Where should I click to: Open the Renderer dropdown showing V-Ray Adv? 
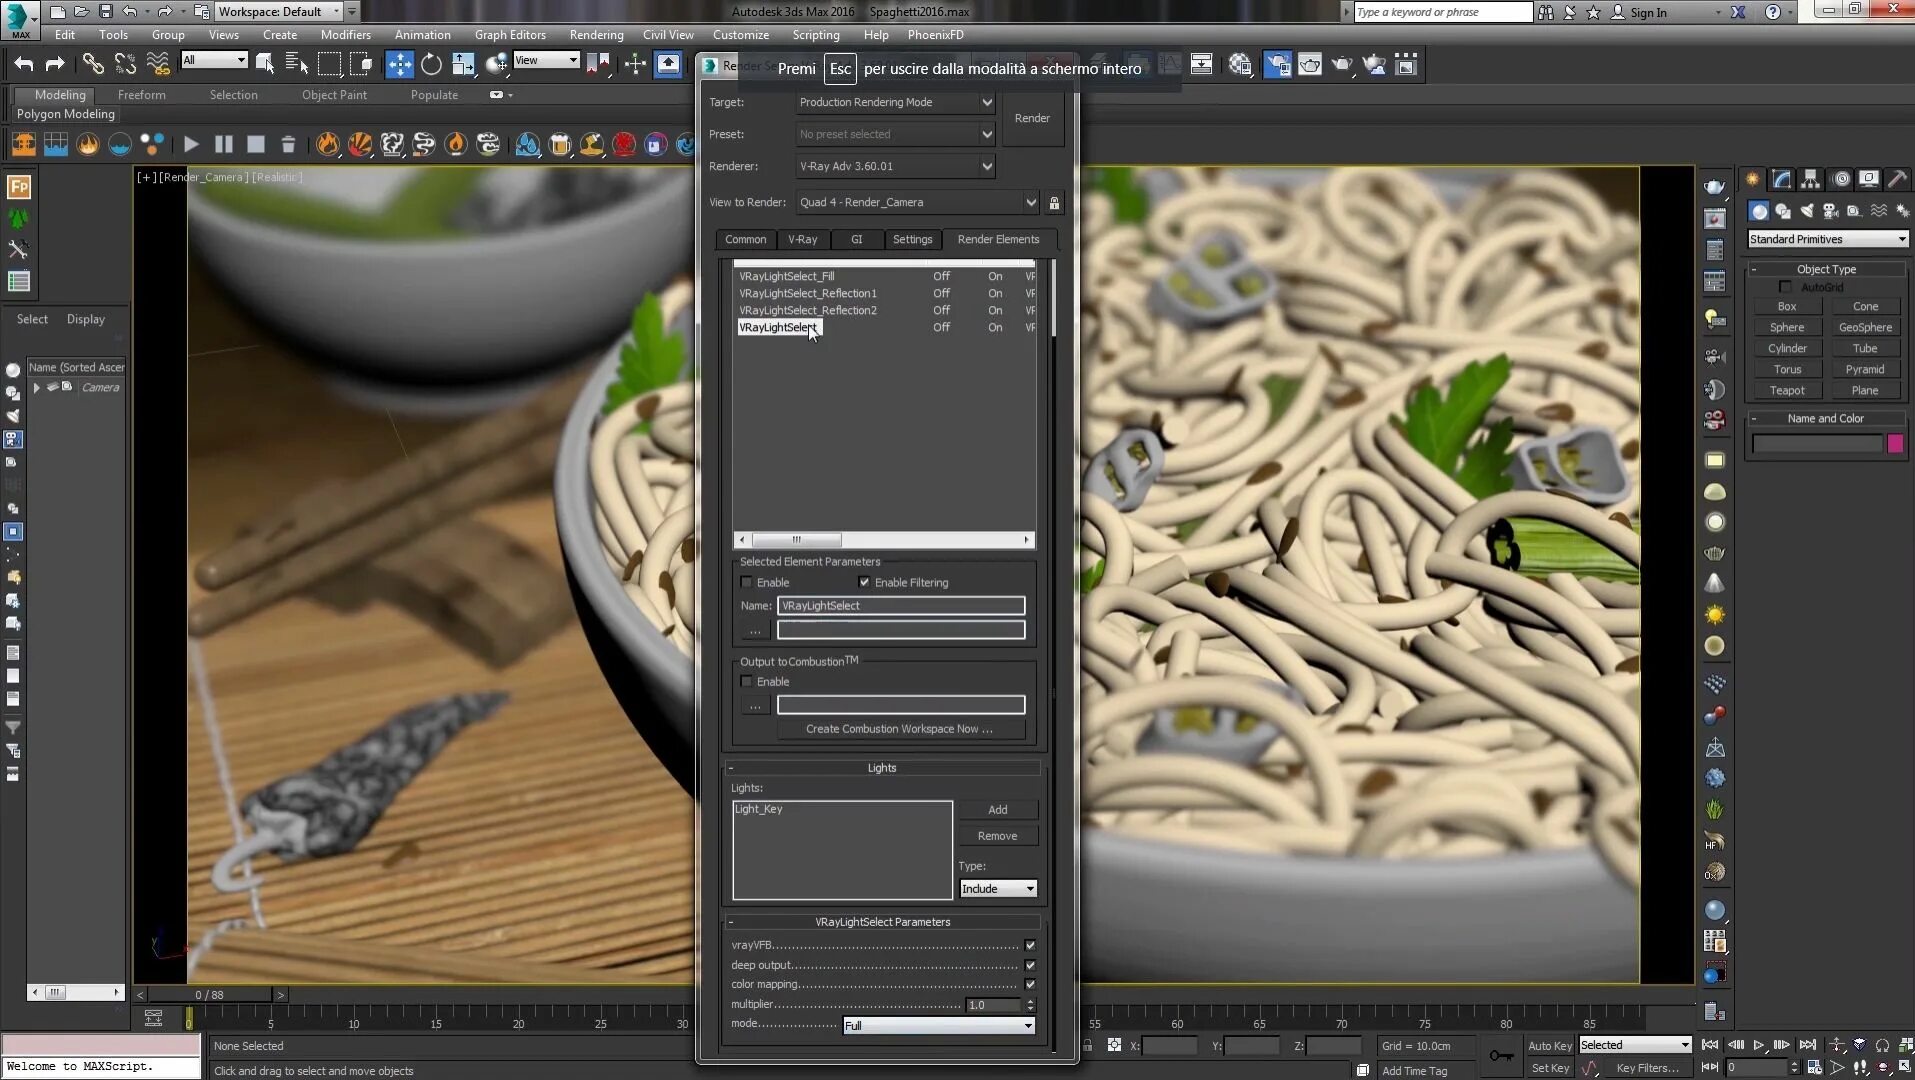(x=895, y=166)
